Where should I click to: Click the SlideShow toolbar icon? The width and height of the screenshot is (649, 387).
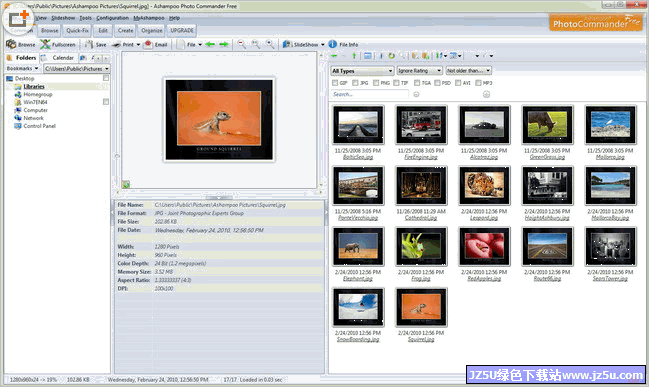[286, 44]
